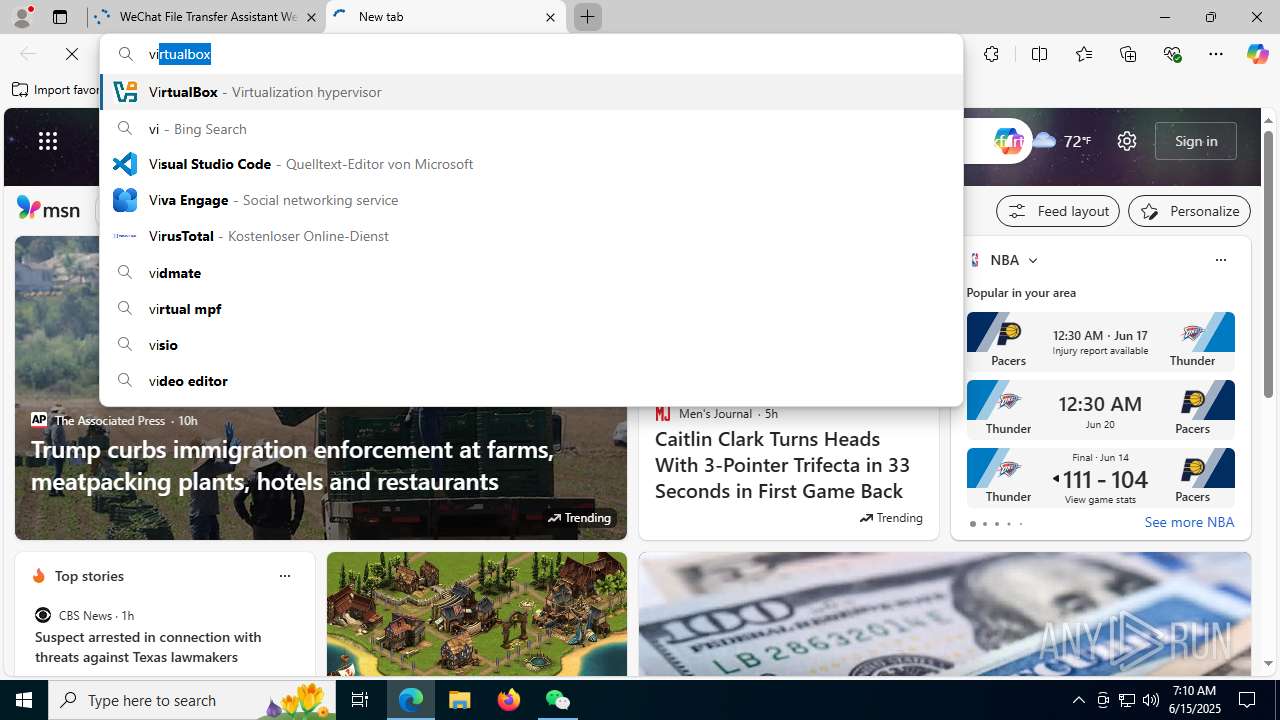Open the clock showing 7:10 AM
This screenshot has width=1280, height=720.
click(1194, 700)
